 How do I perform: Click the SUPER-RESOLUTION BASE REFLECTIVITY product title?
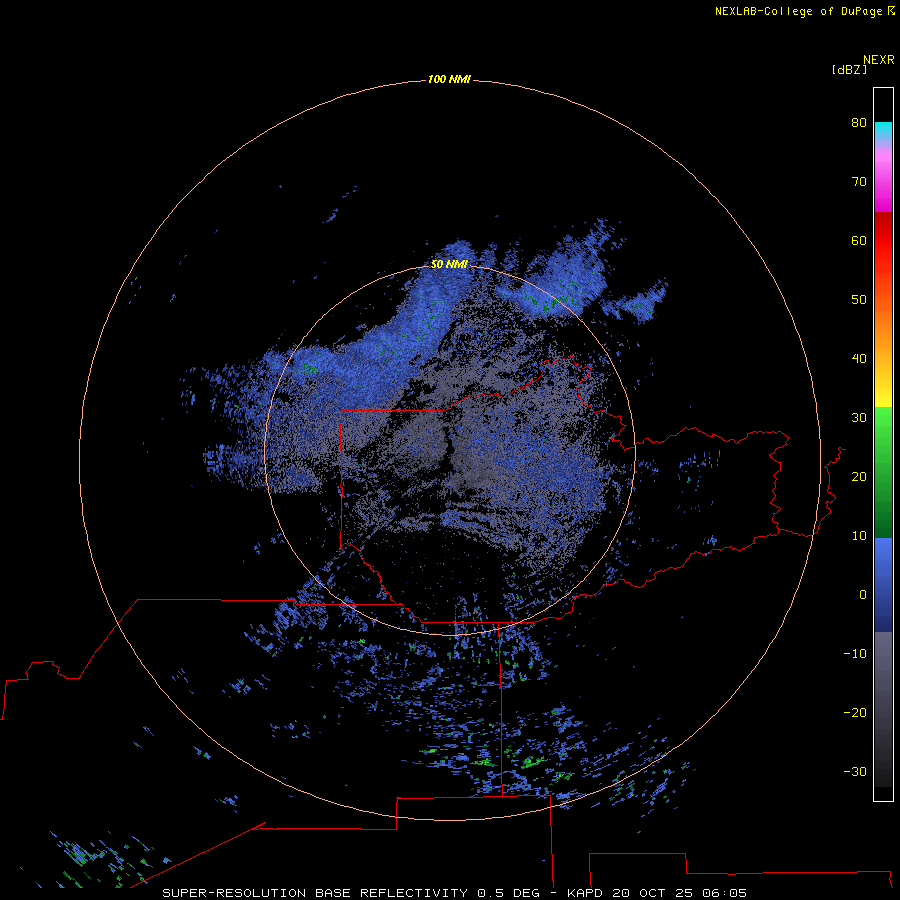click(315, 893)
